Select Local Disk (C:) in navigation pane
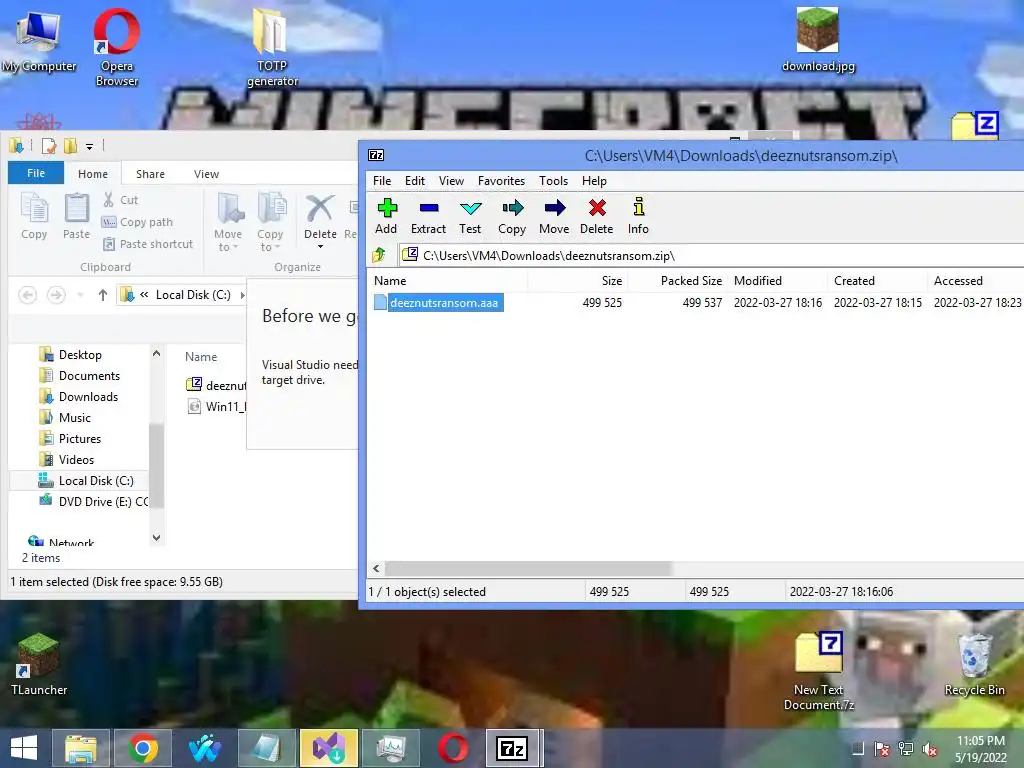1024x768 pixels. (86, 481)
